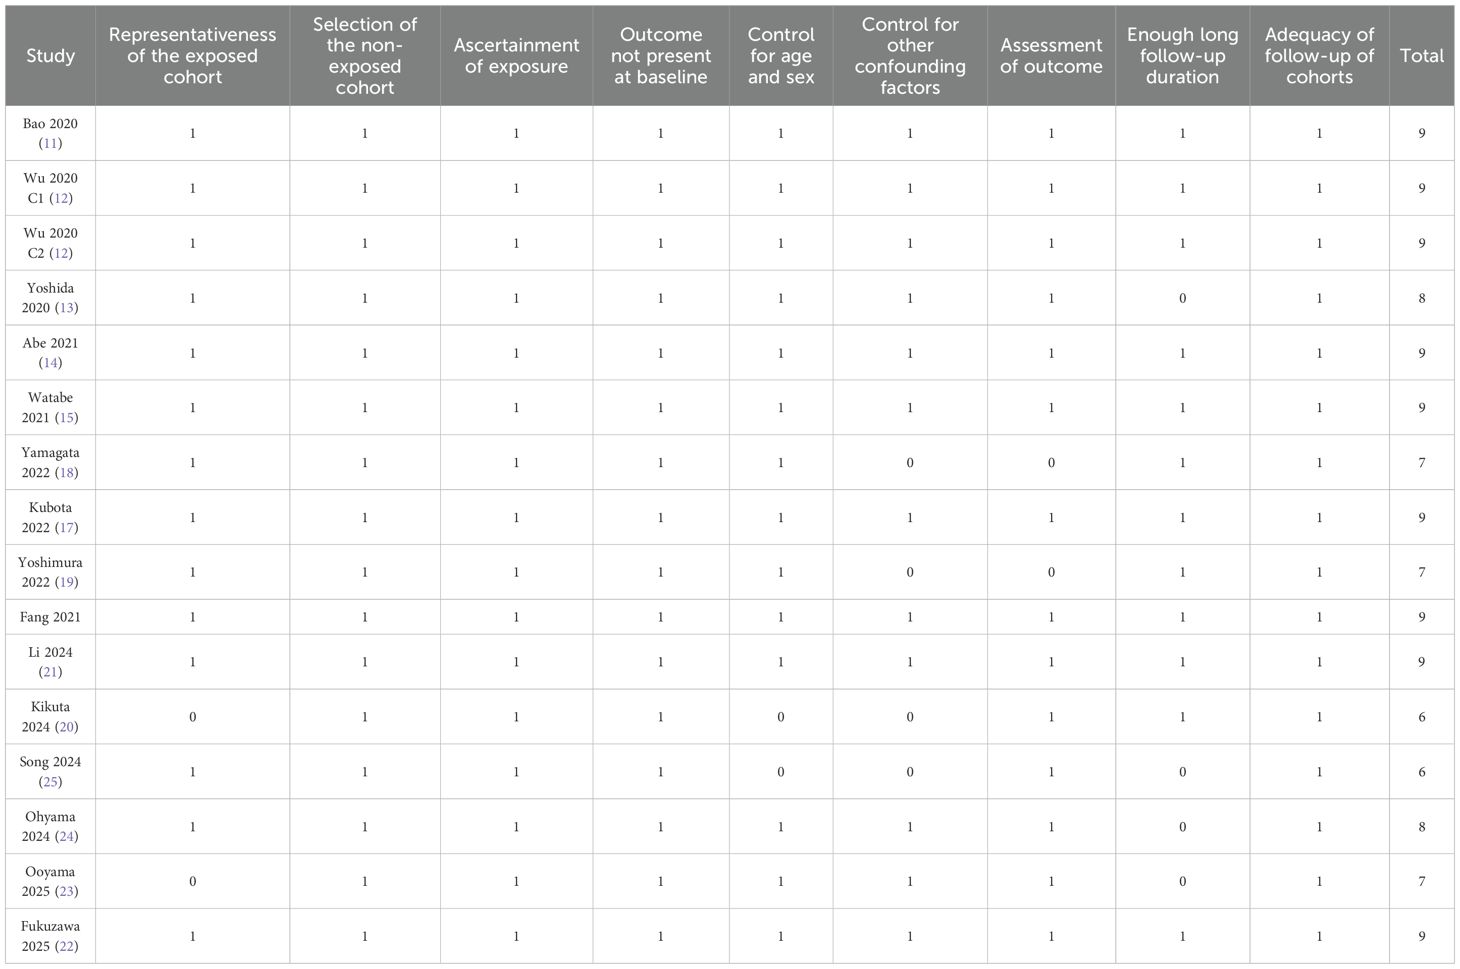
Task: Open citation 19 for Yoshimura 2022
Action: [67, 582]
